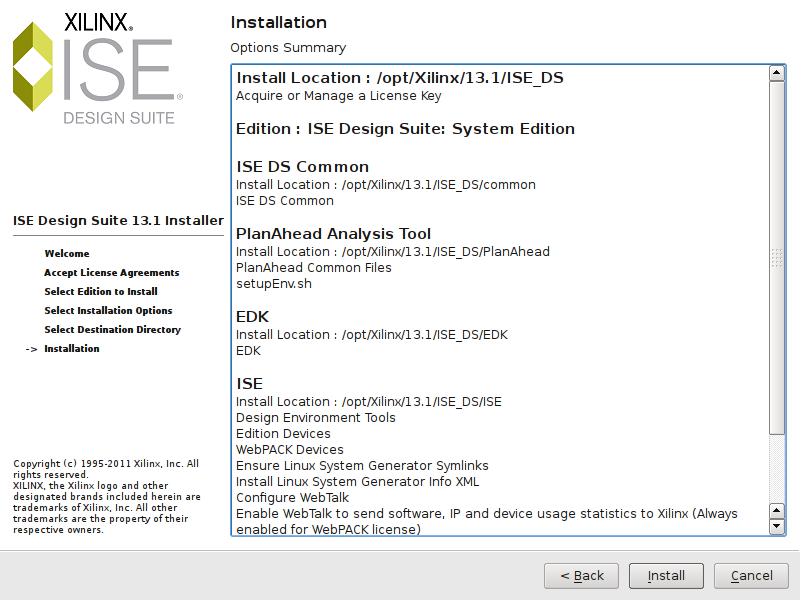Click the Xilinx copyright notice text
The image size is (800, 600).
coord(107,496)
